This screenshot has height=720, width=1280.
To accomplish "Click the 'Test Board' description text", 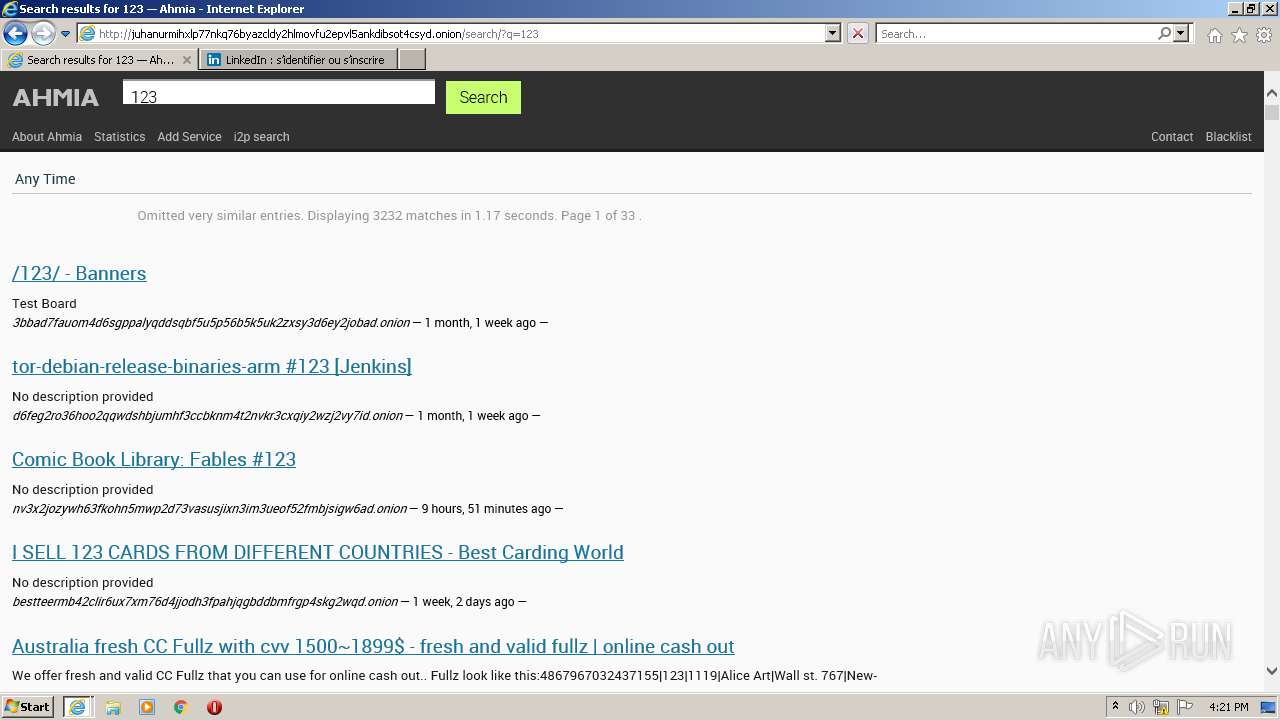I will point(44,303).
